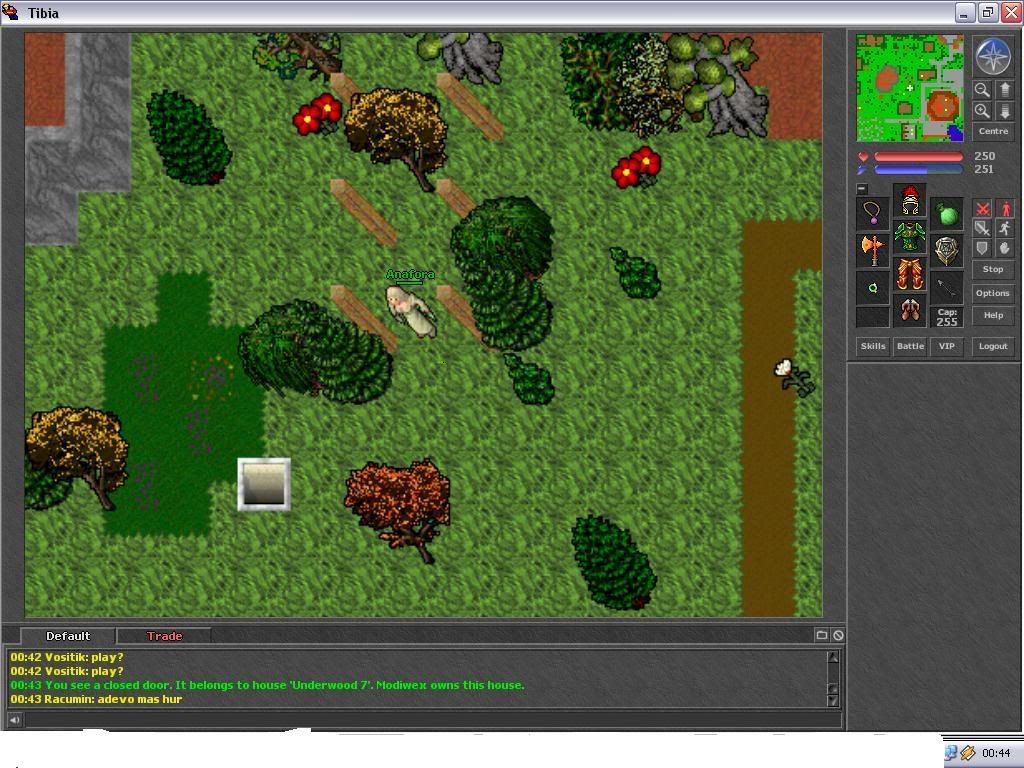The height and width of the screenshot is (768, 1024).
Task: Select the green ring in ring slot
Action: coord(872,287)
